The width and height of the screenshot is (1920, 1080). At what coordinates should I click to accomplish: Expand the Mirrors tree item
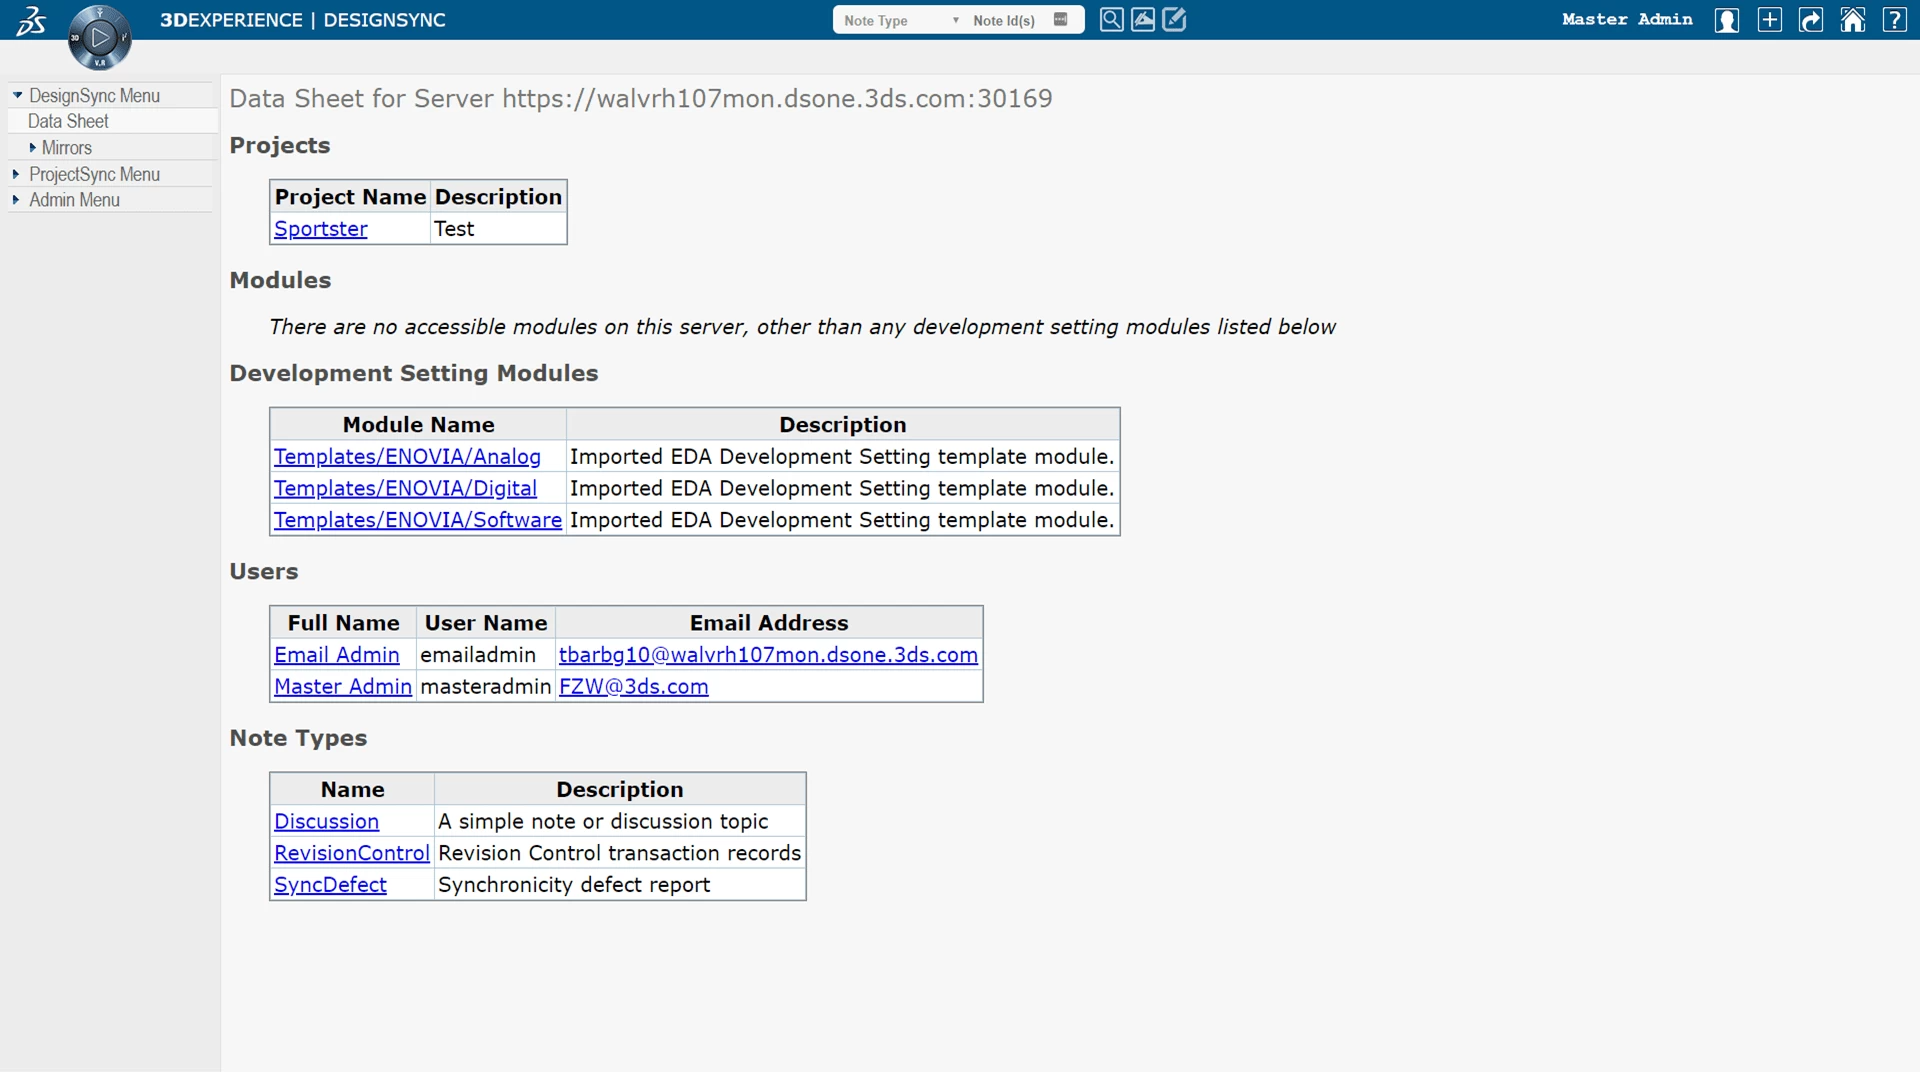33,147
